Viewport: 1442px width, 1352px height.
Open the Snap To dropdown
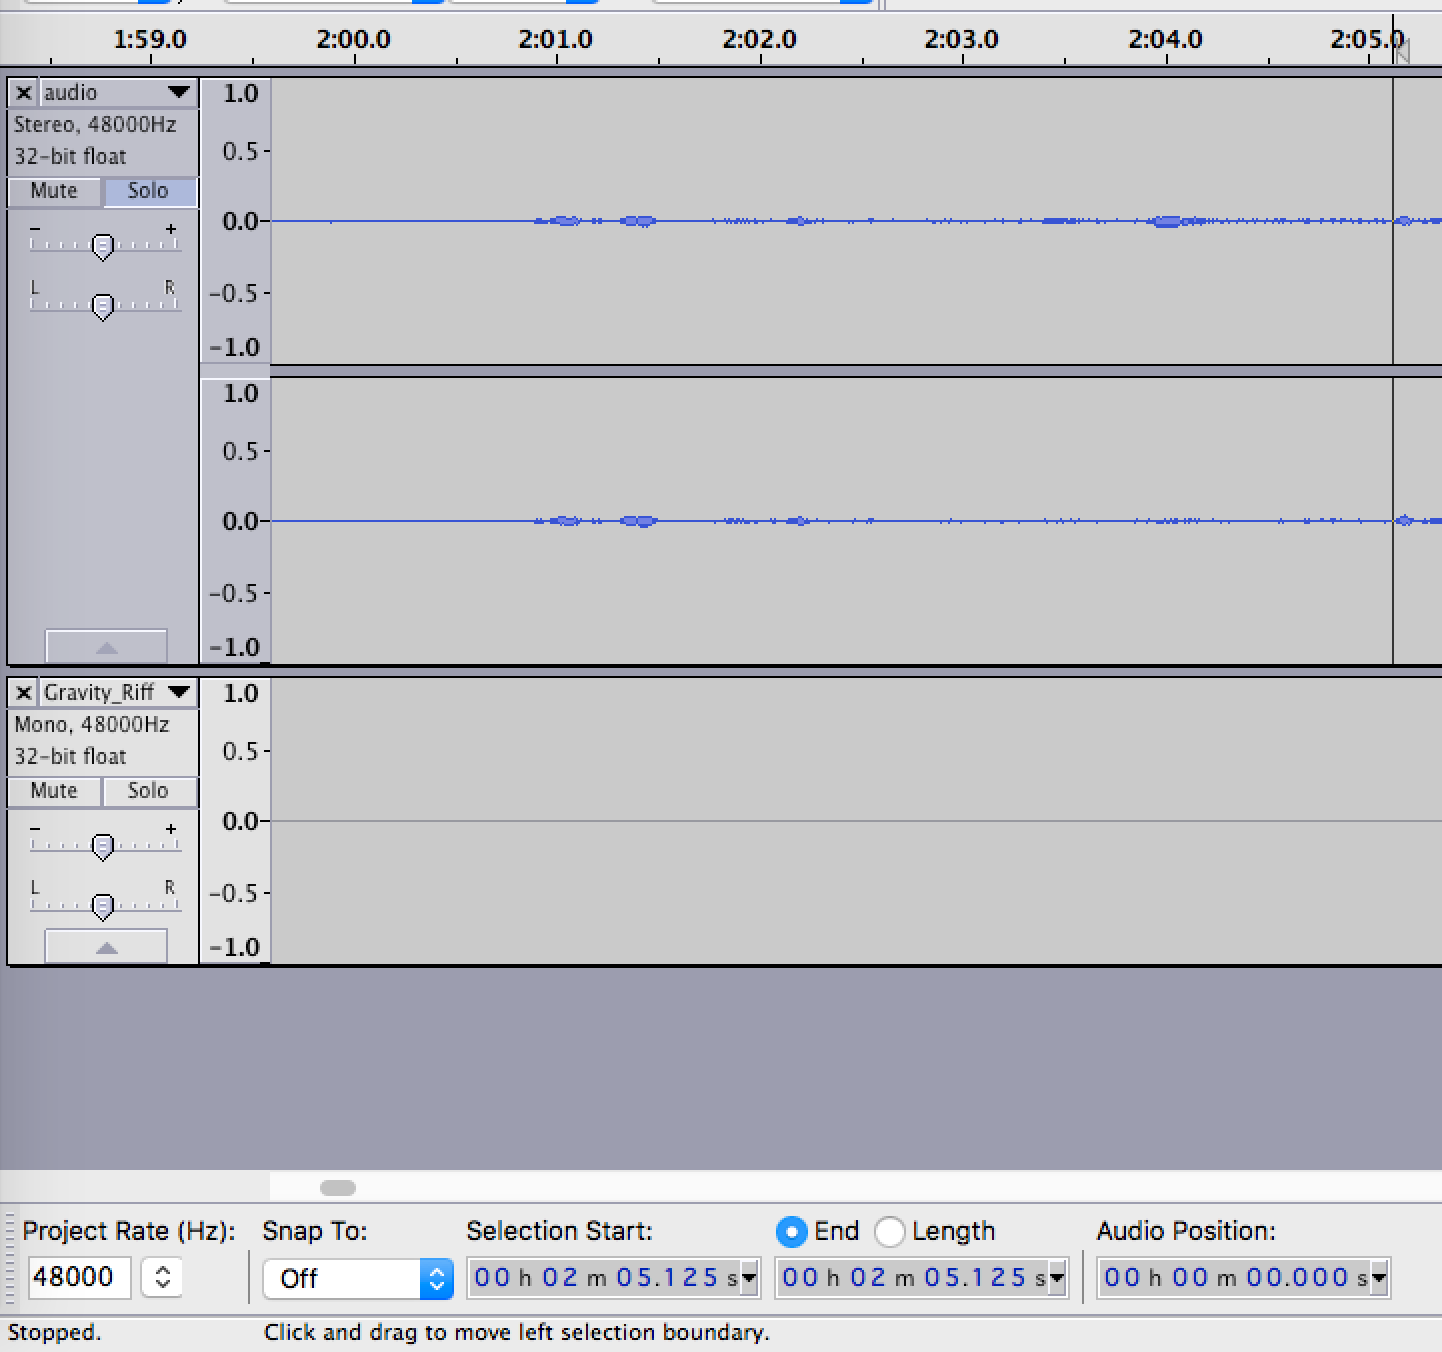click(358, 1278)
